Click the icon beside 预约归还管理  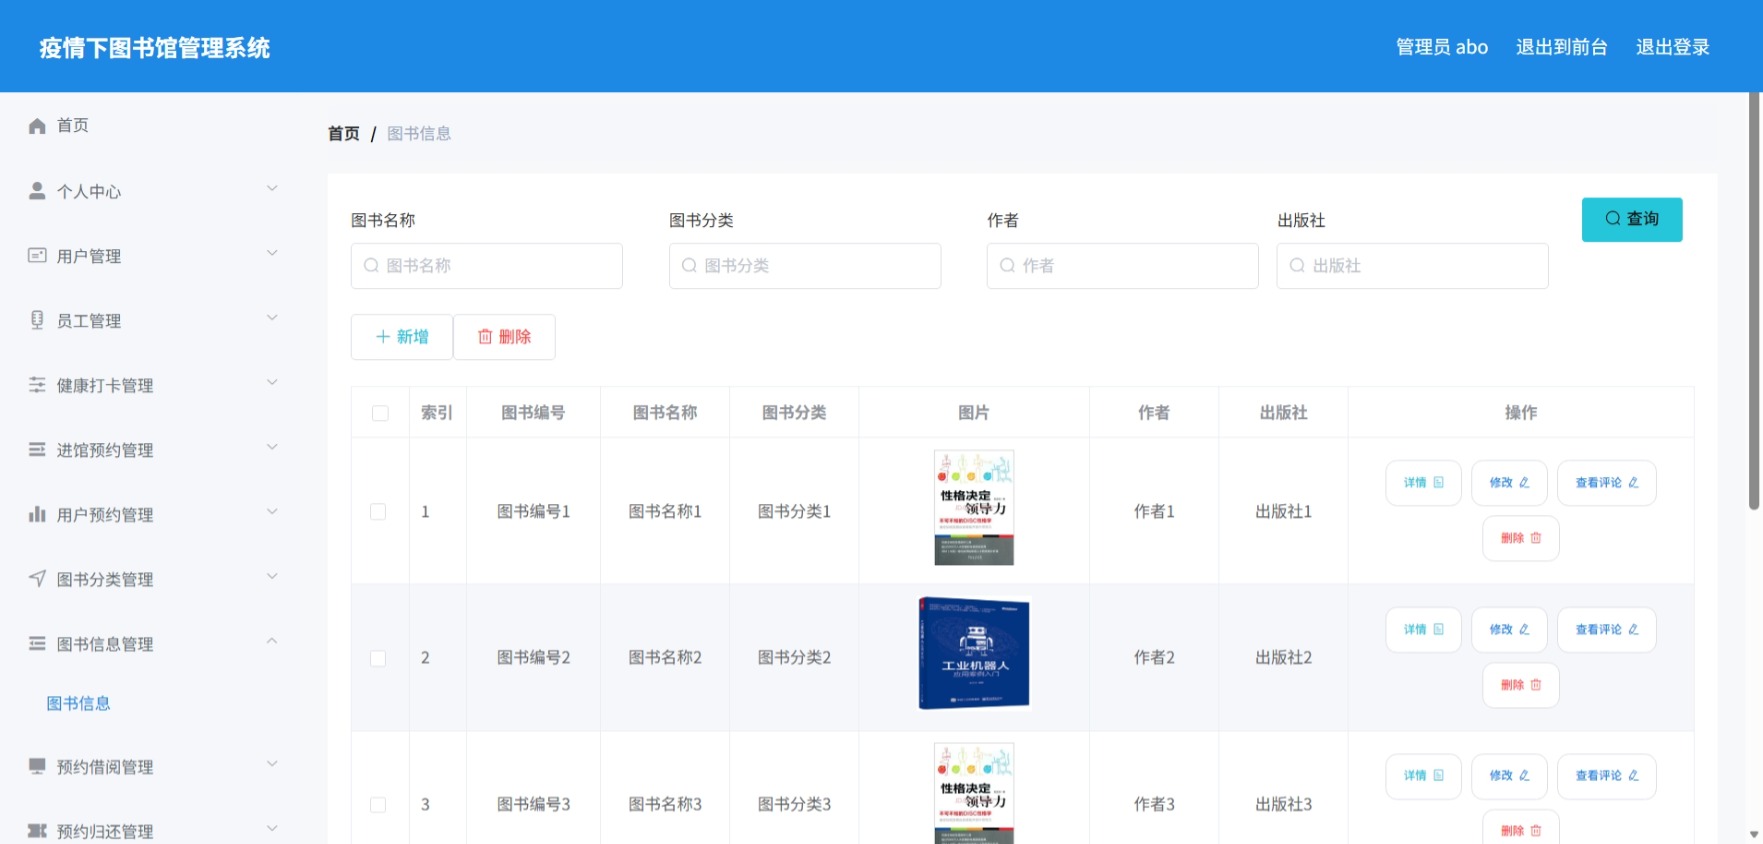coord(37,830)
